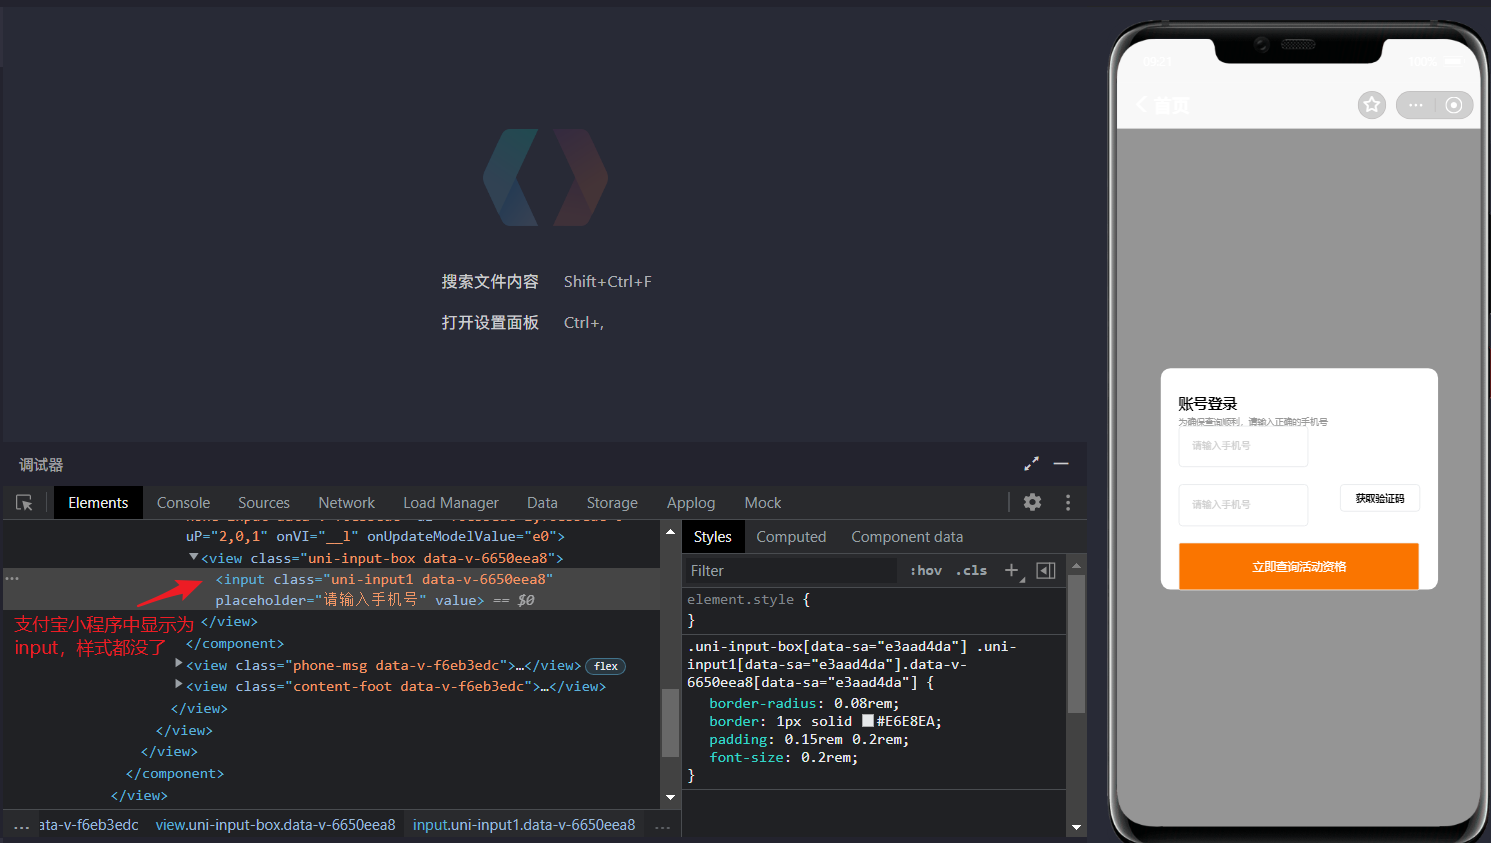Open the Computed styles tab
Screen dimensions: 1491x843
click(790, 537)
